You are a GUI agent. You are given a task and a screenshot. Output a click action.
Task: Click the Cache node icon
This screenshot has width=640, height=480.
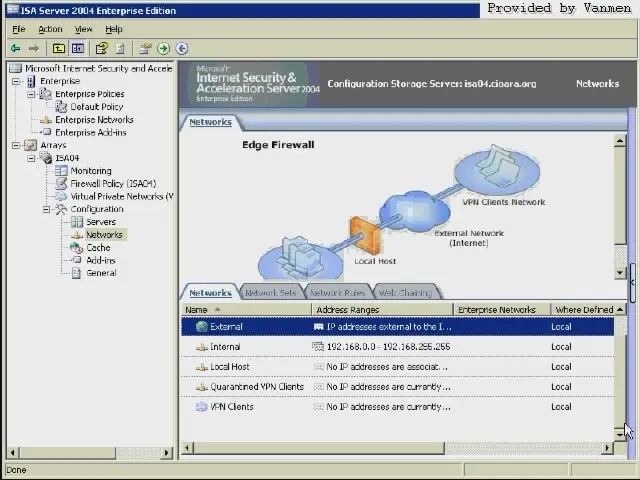(77, 247)
